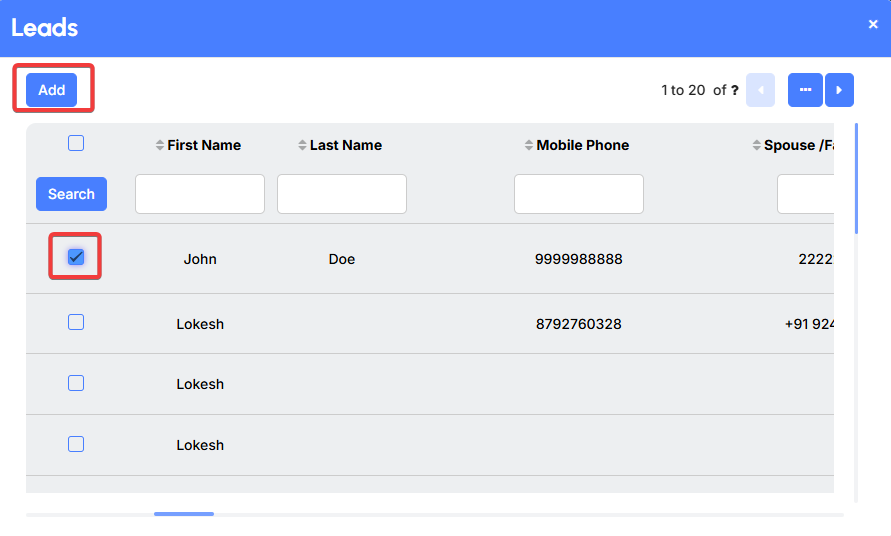Screen dimensions: 891x536
Task: Sort by Mobile Phone column arrows
Action: [x=529, y=145]
